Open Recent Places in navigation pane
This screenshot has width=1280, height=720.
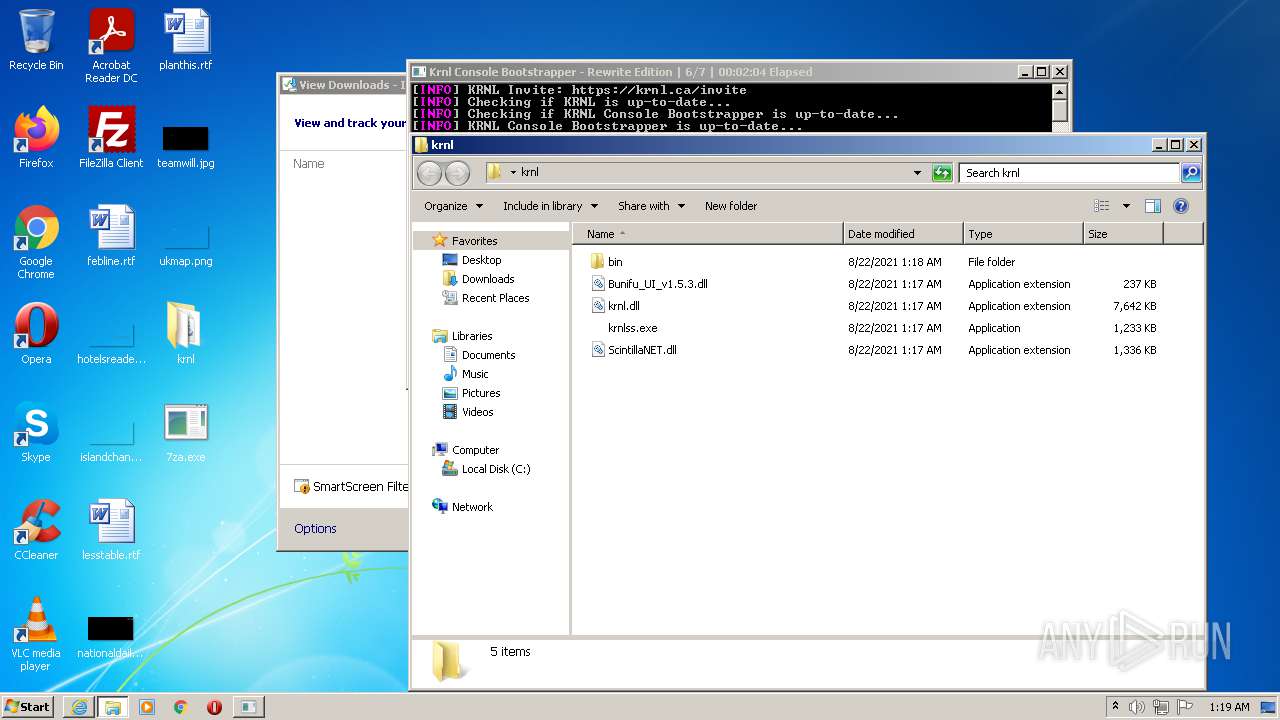coord(495,298)
